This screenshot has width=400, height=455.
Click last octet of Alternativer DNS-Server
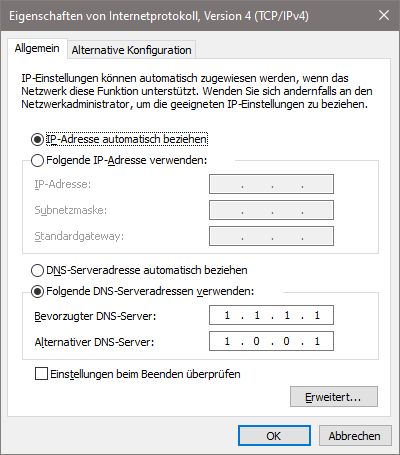(317, 341)
